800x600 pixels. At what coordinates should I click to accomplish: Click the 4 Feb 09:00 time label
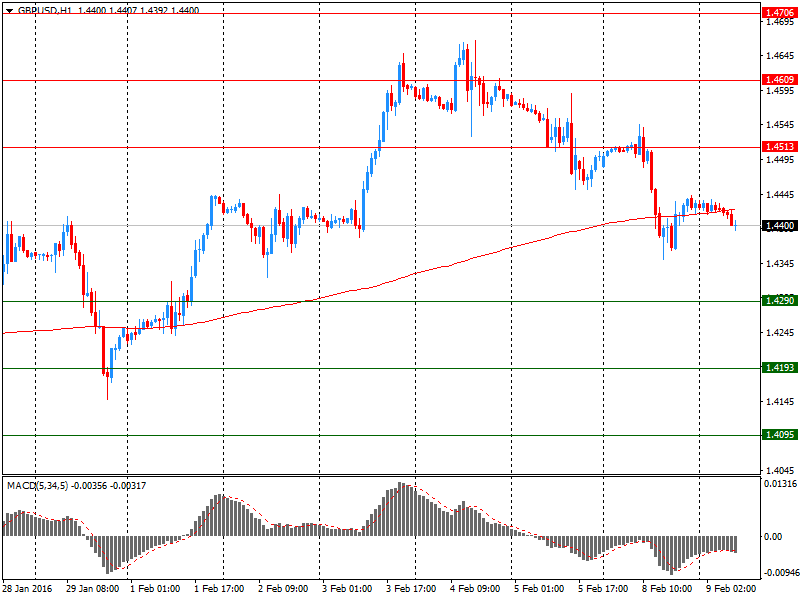pyautogui.click(x=475, y=589)
